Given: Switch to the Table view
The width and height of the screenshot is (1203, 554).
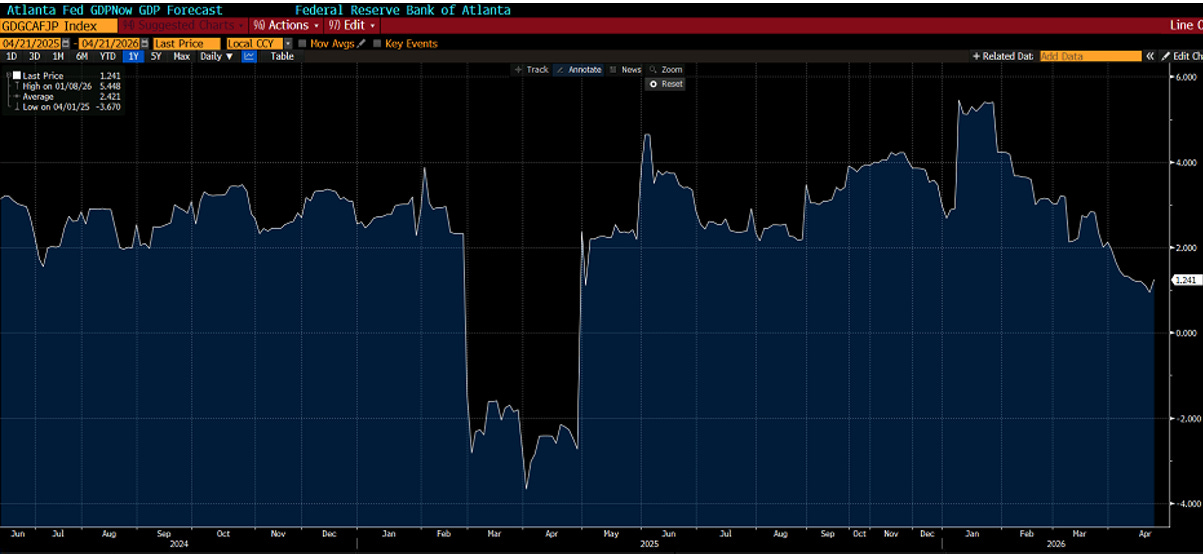Looking at the screenshot, I should coord(282,57).
